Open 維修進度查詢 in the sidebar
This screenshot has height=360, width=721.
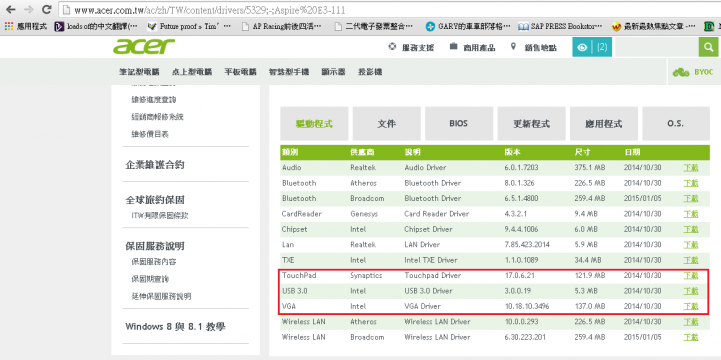click(153, 100)
